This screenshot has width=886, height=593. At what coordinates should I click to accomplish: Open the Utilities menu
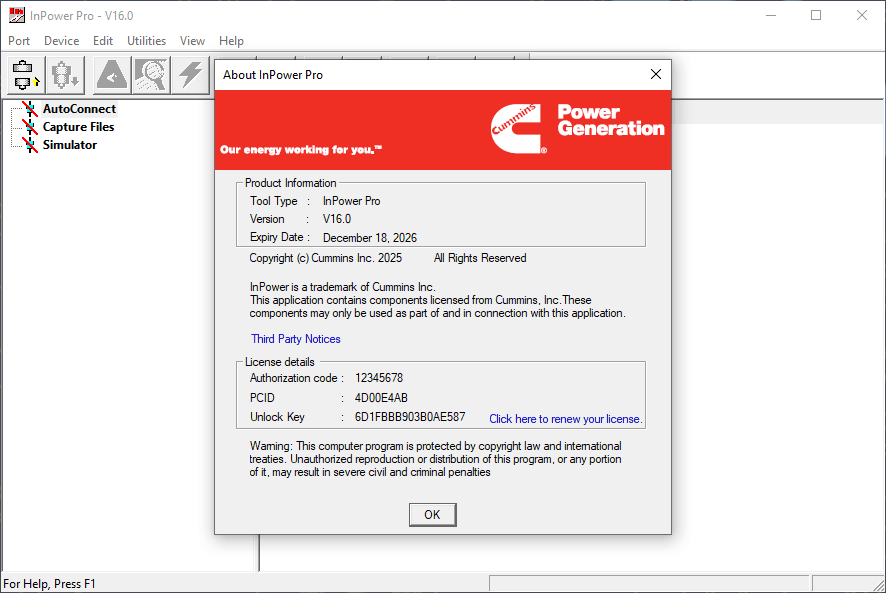146,41
